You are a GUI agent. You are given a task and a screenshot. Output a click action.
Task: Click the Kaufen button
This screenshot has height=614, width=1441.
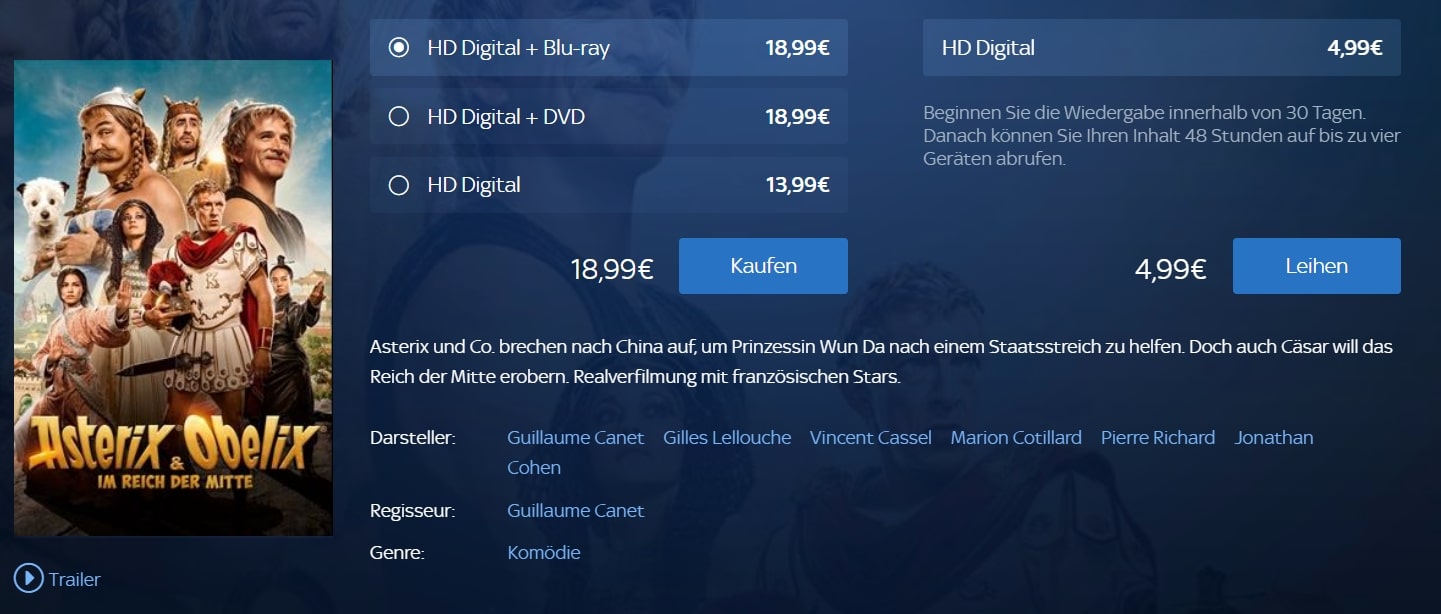coord(763,266)
